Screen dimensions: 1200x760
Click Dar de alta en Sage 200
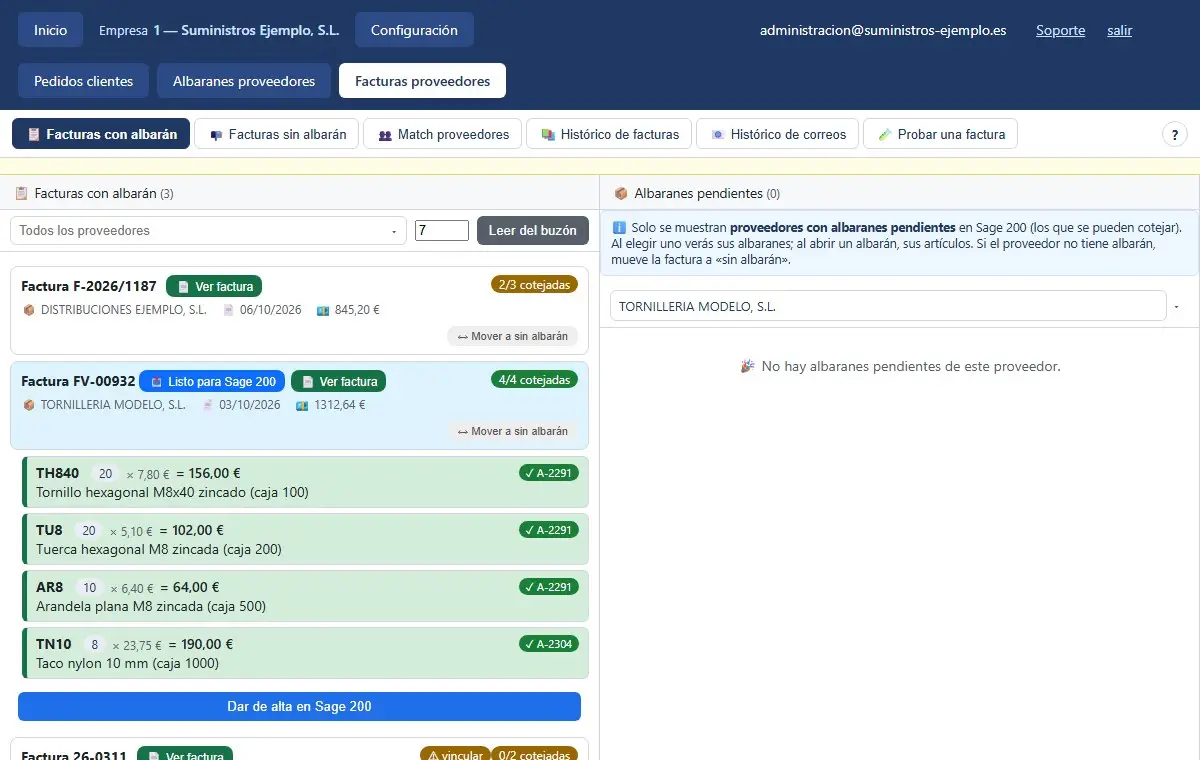tap(299, 706)
